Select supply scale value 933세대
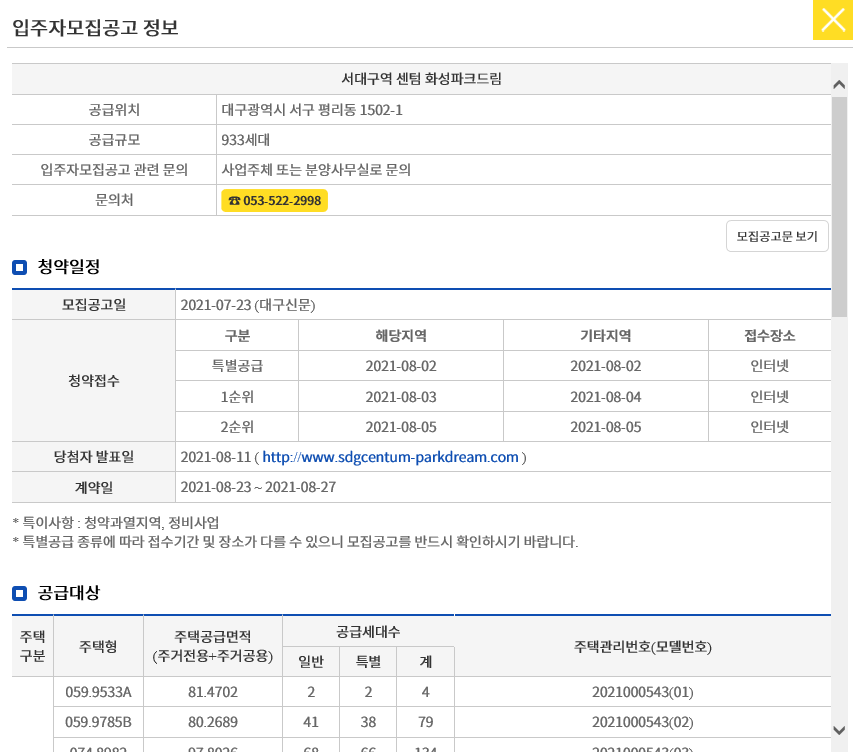This screenshot has height=752, width=868. point(246,140)
